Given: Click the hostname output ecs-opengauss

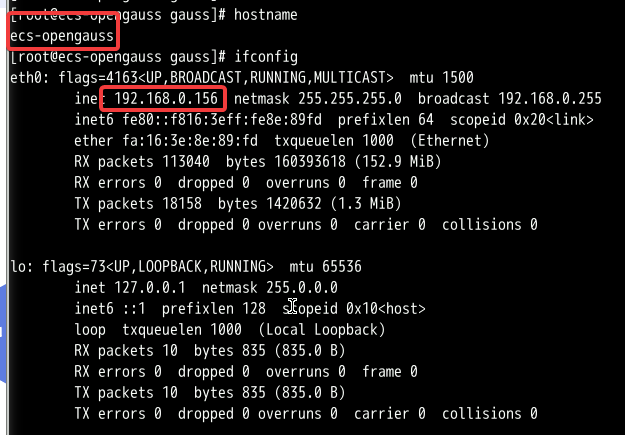Looking at the screenshot, I should (60, 37).
